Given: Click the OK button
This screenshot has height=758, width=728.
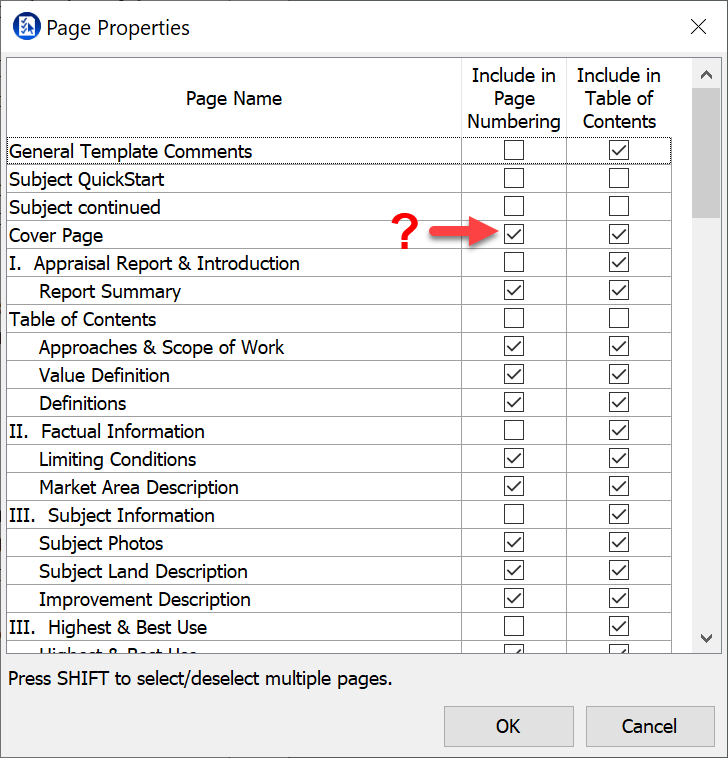Looking at the screenshot, I should pos(508,726).
